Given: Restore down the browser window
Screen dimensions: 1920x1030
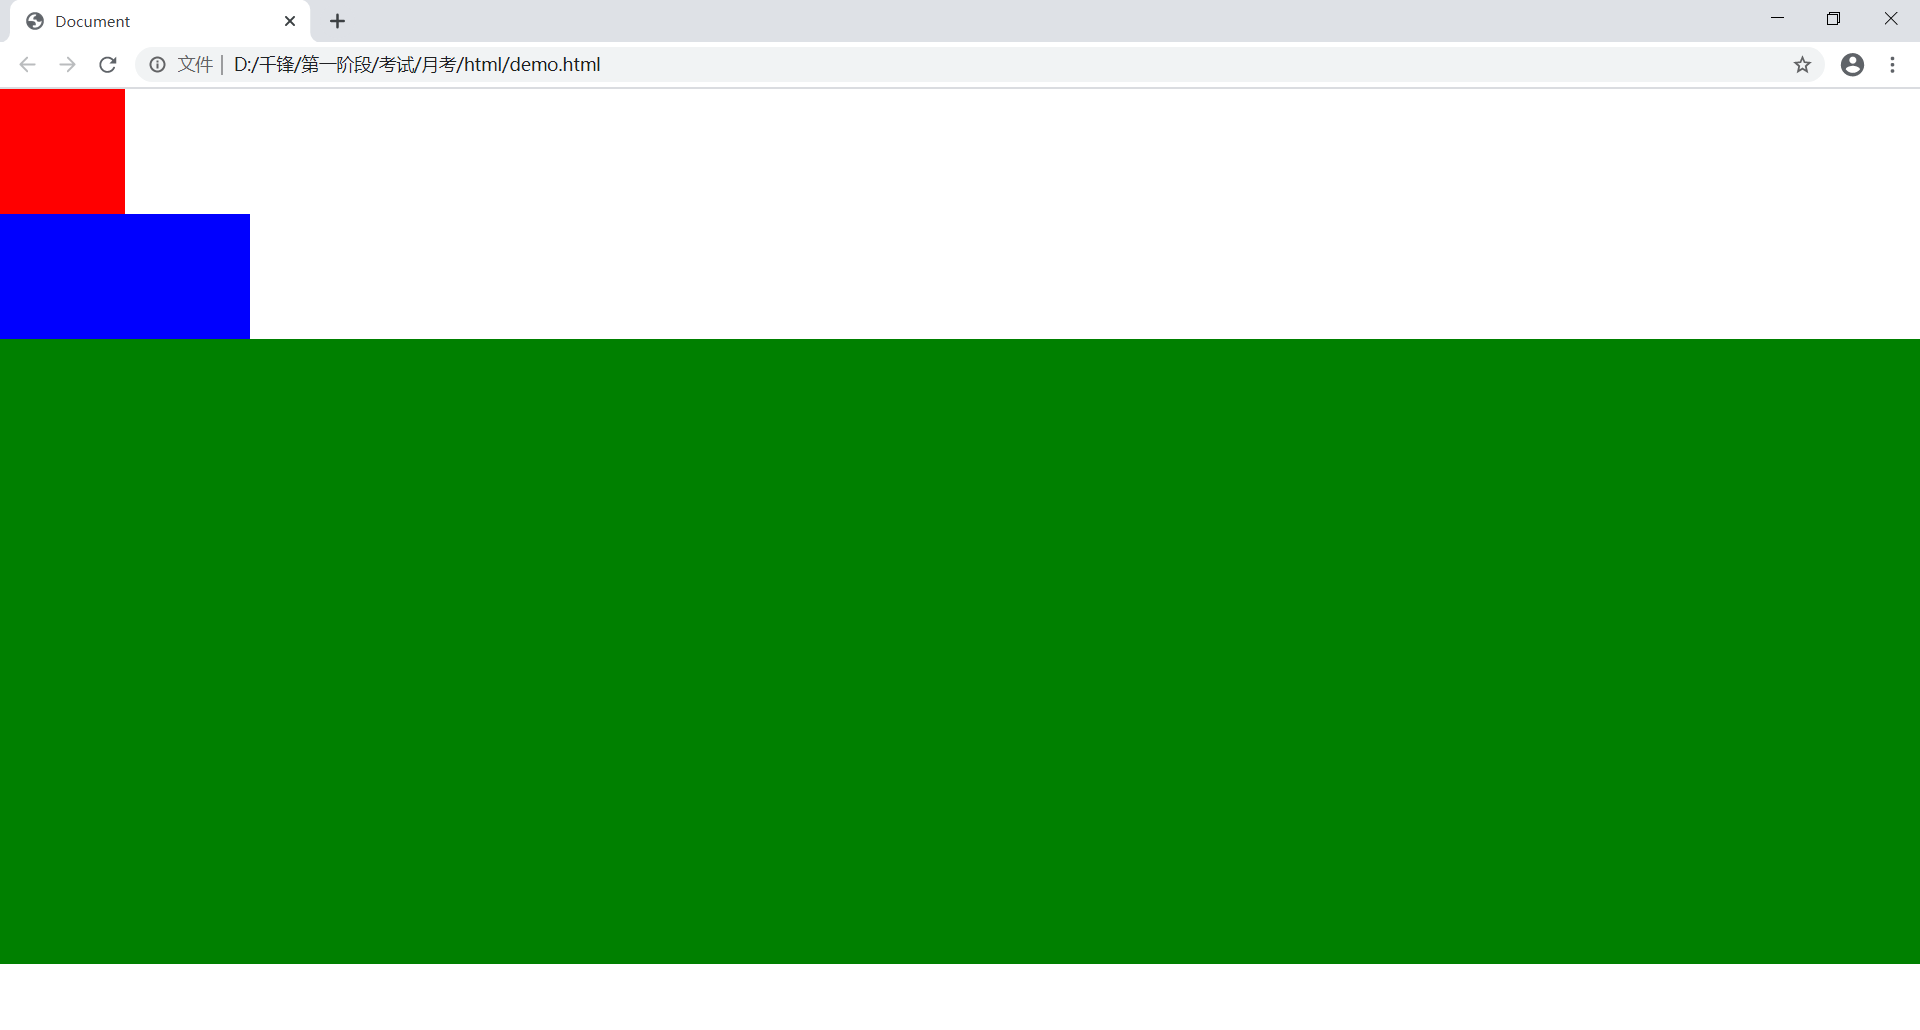Looking at the screenshot, I should coord(1833,19).
